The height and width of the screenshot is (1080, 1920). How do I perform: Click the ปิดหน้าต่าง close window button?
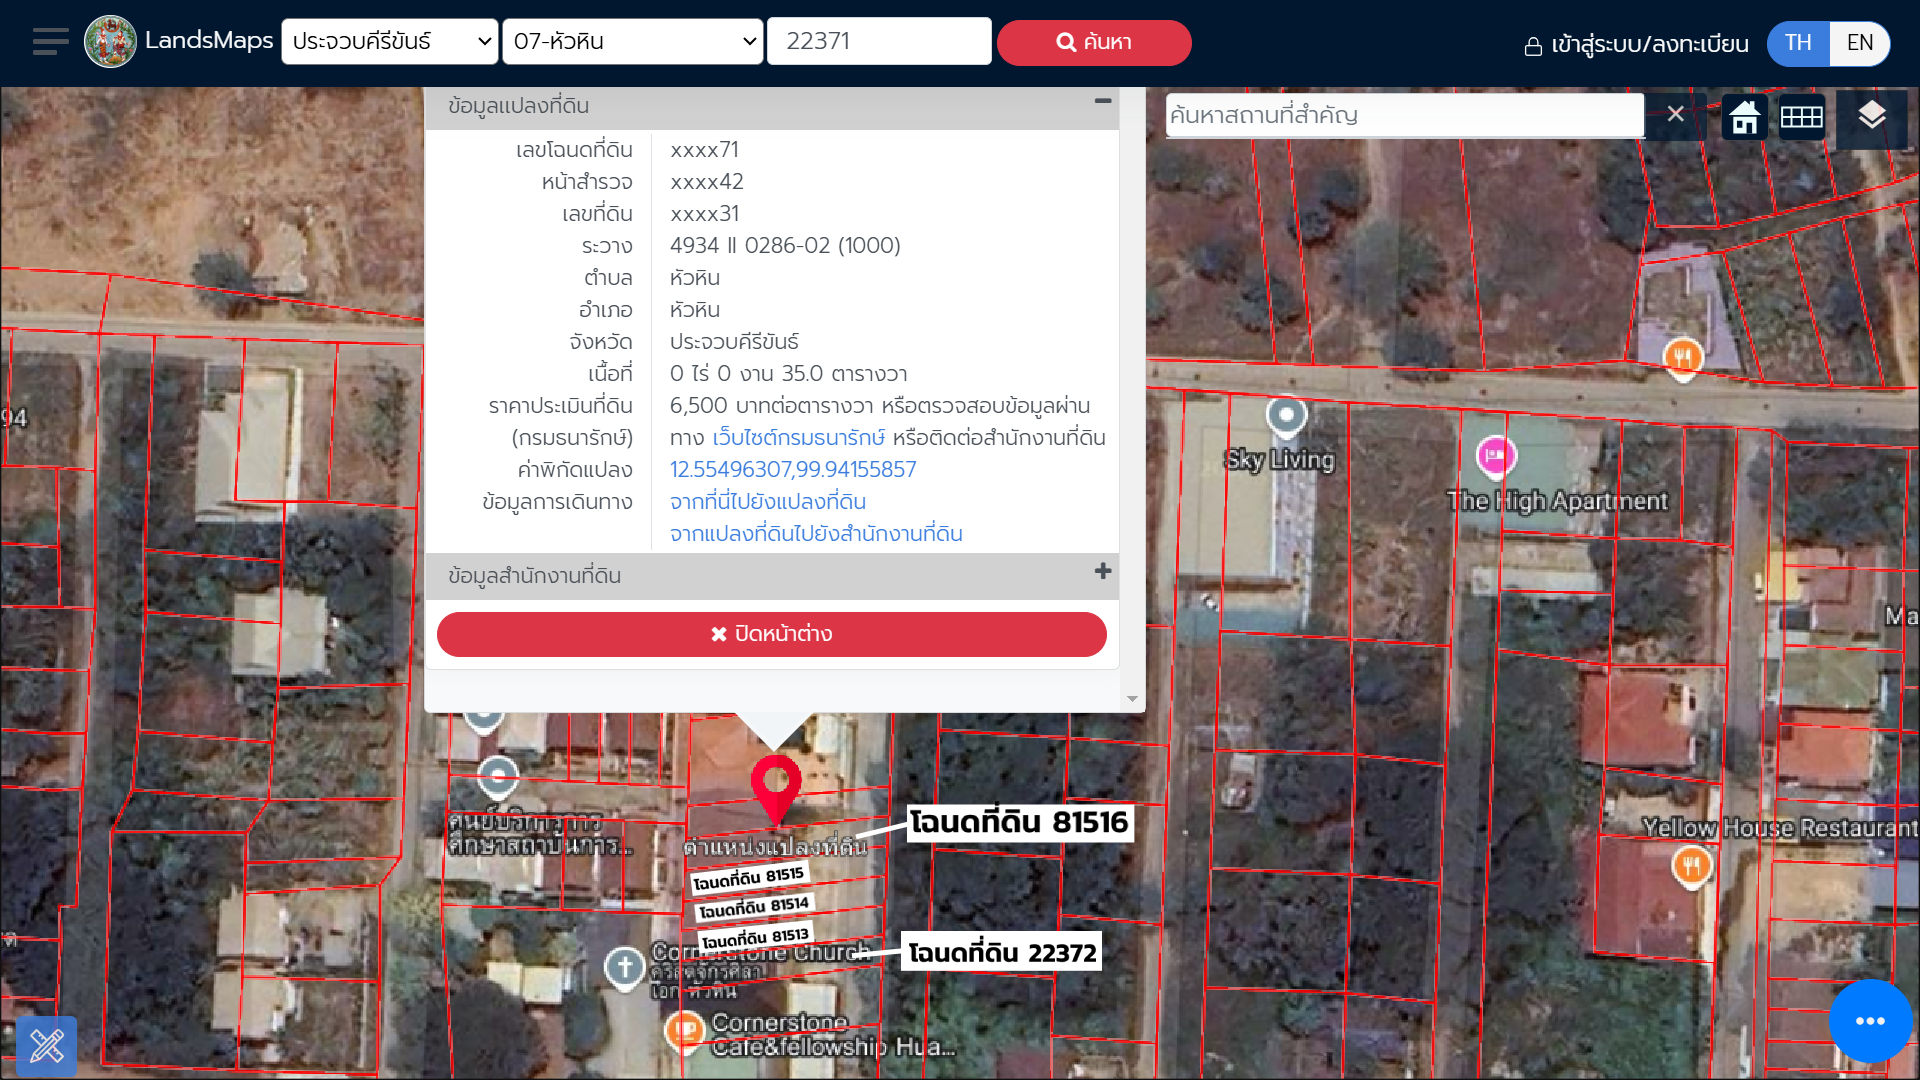tap(771, 634)
